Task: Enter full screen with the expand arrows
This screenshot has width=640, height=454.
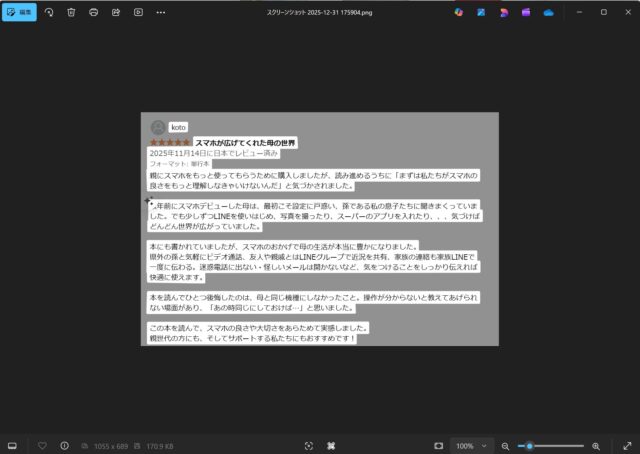Action: coord(626,445)
